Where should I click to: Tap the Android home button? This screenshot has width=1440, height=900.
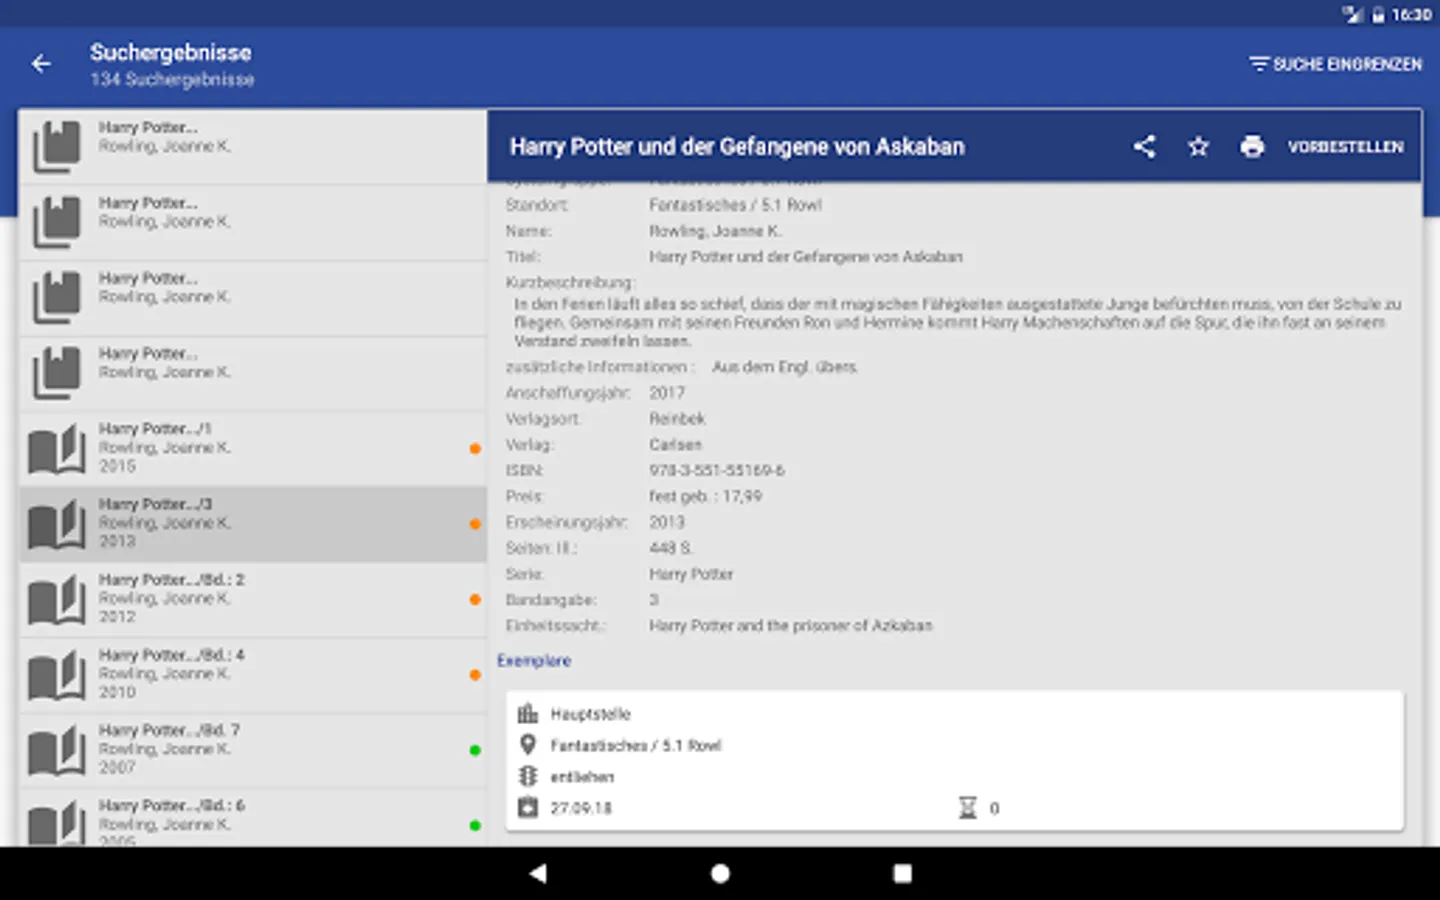click(720, 874)
